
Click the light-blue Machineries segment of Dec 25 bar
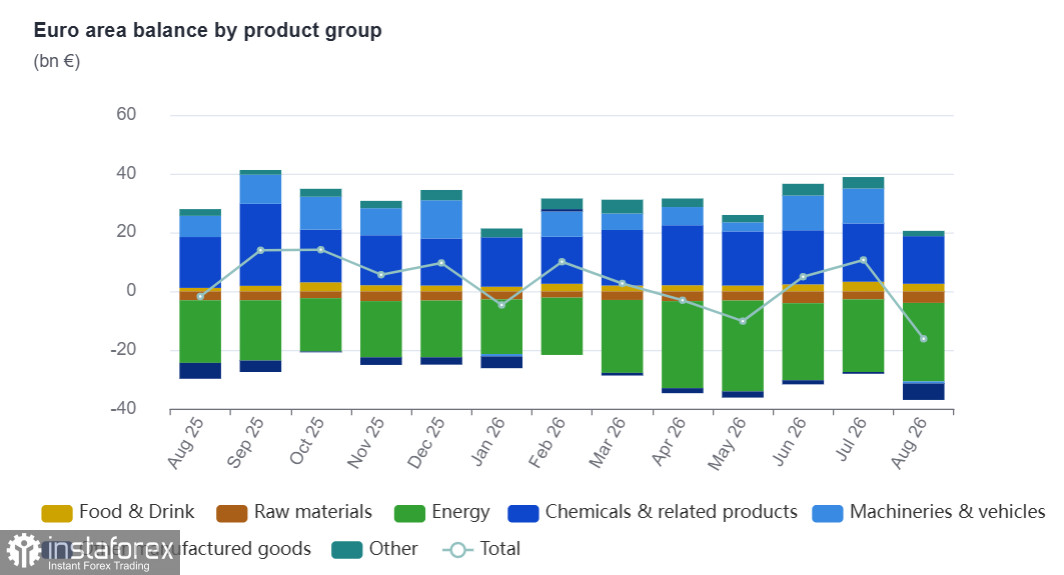[x=441, y=219]
